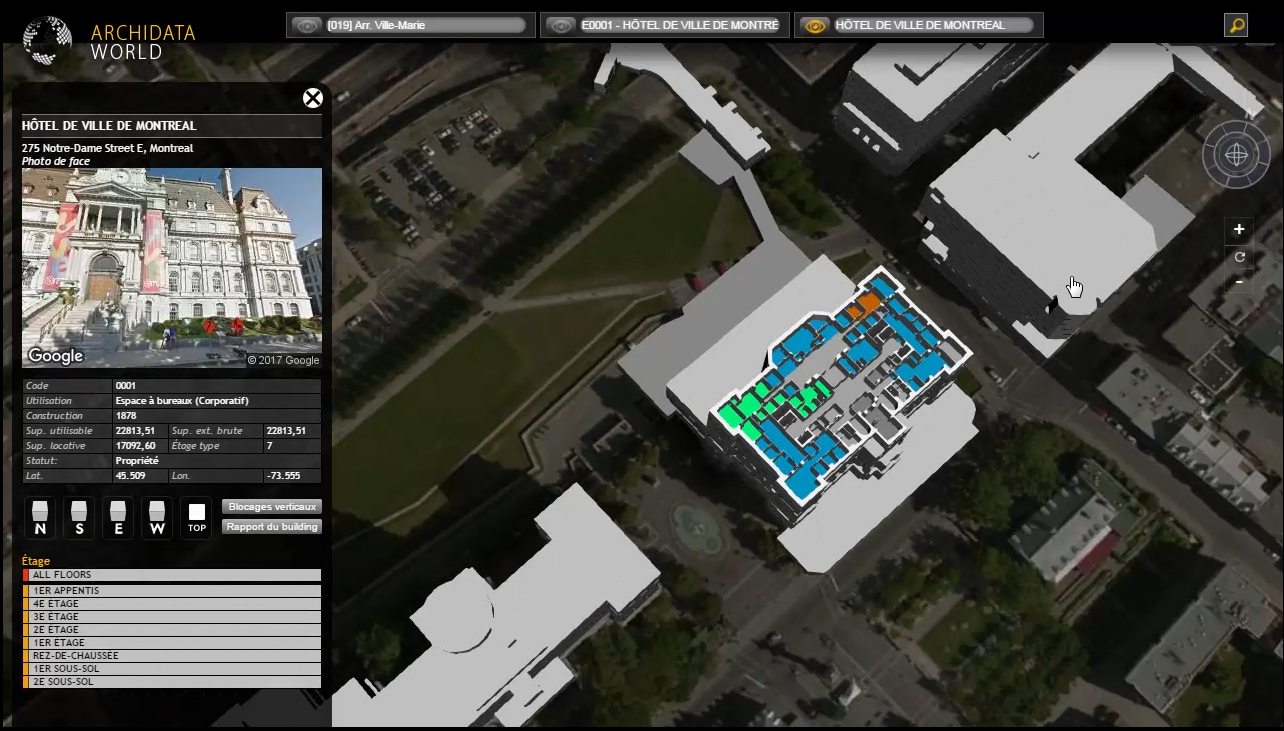Click the orange room on floor plan
1284x731 pixels.
864,304
